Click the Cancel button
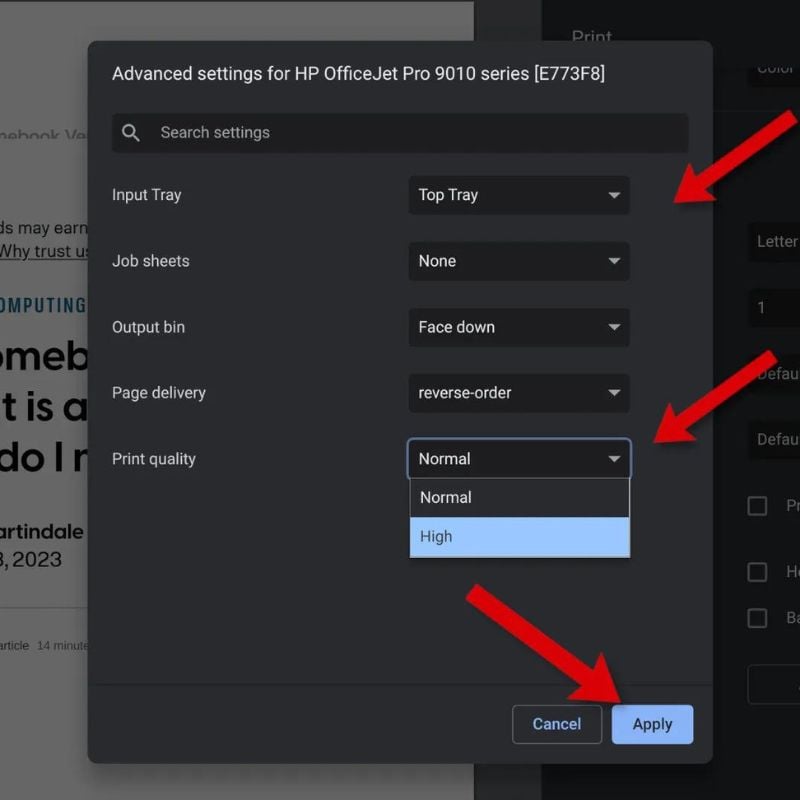Image resolution: width=800 pixels, height=800 pixels. [557, 724]
